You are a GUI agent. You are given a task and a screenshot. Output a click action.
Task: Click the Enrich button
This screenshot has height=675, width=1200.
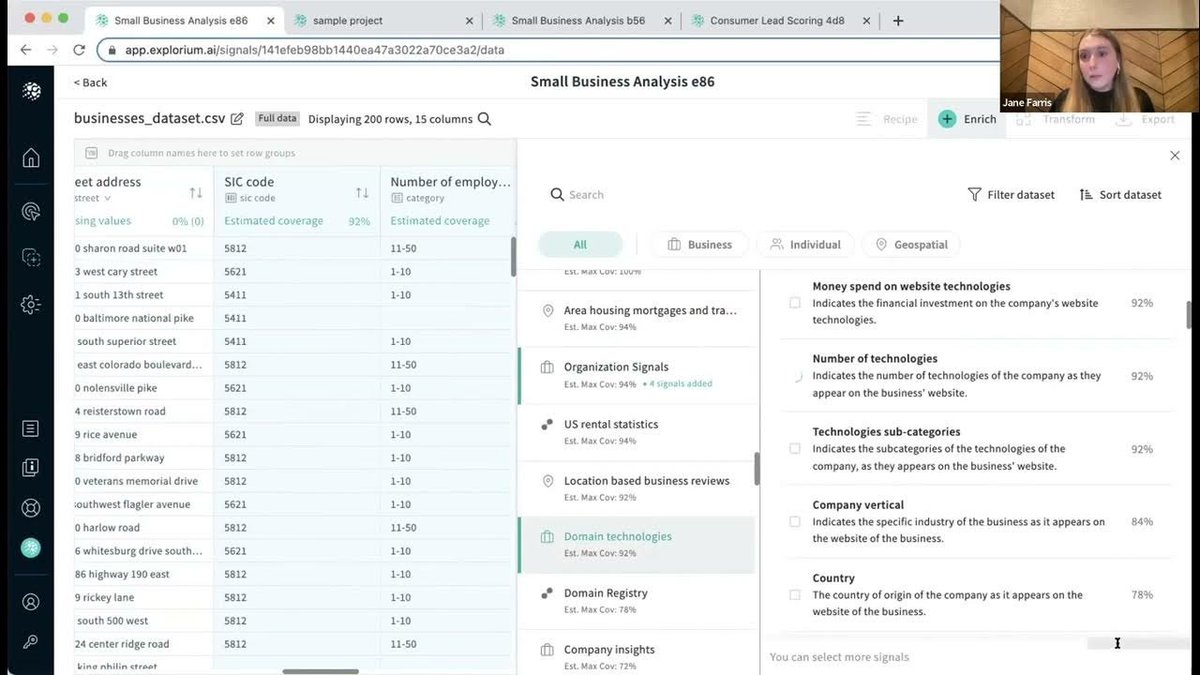click(x=966, y=118)
